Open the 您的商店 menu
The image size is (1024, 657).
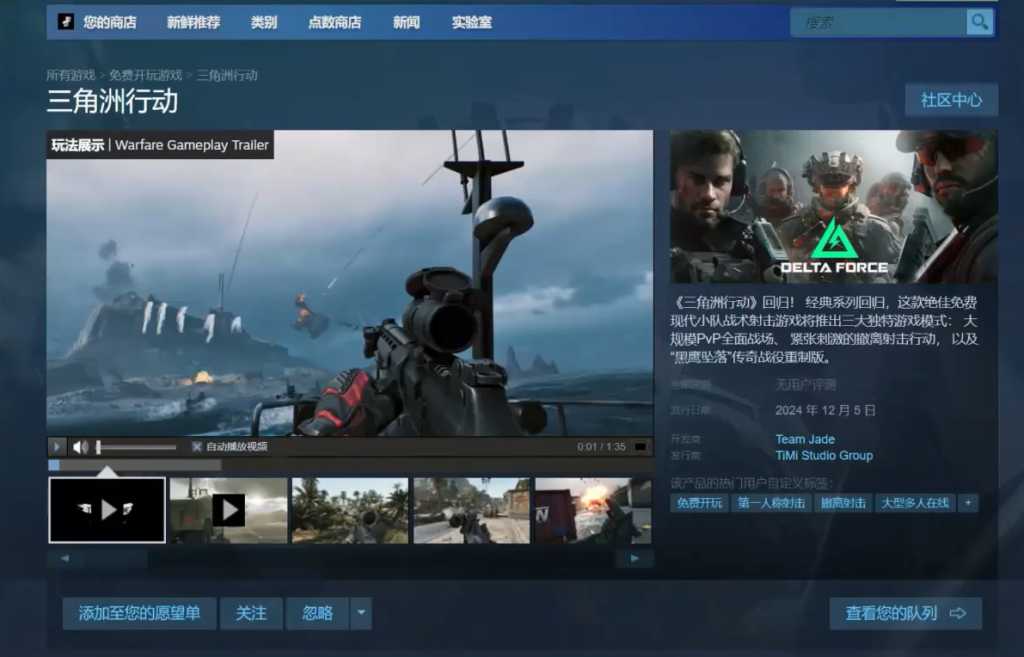click(110, 22)
